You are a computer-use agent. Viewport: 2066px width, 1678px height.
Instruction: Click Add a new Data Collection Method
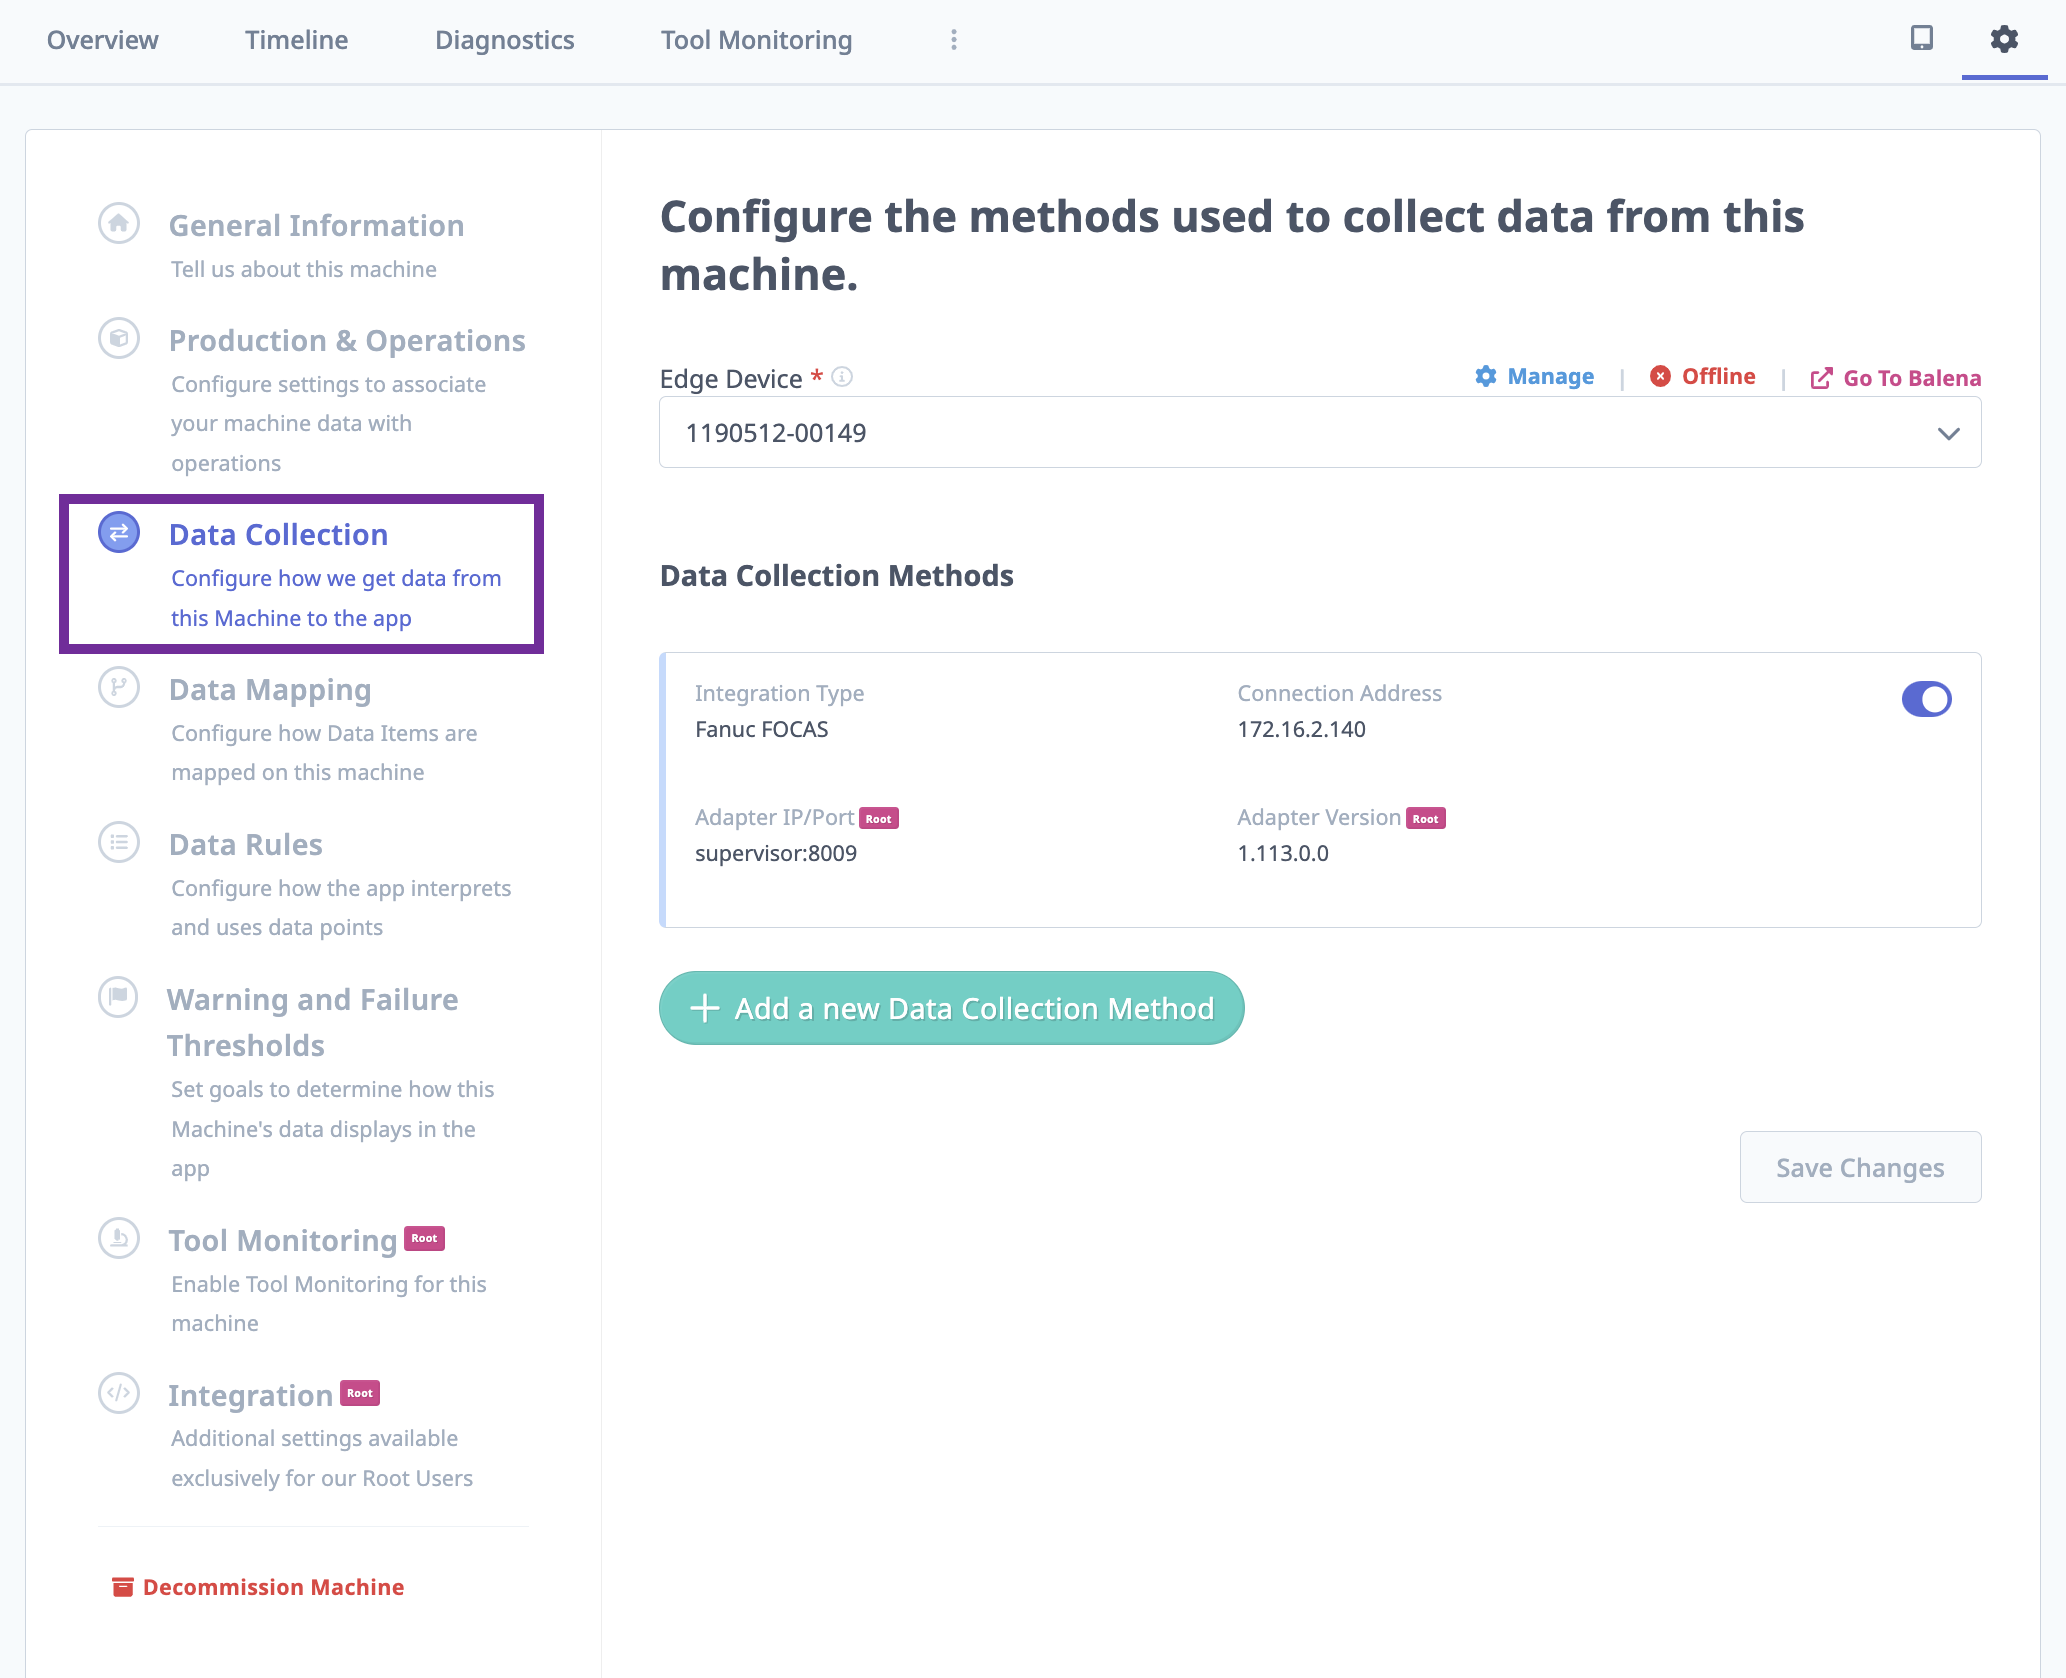click(950, 1008)
